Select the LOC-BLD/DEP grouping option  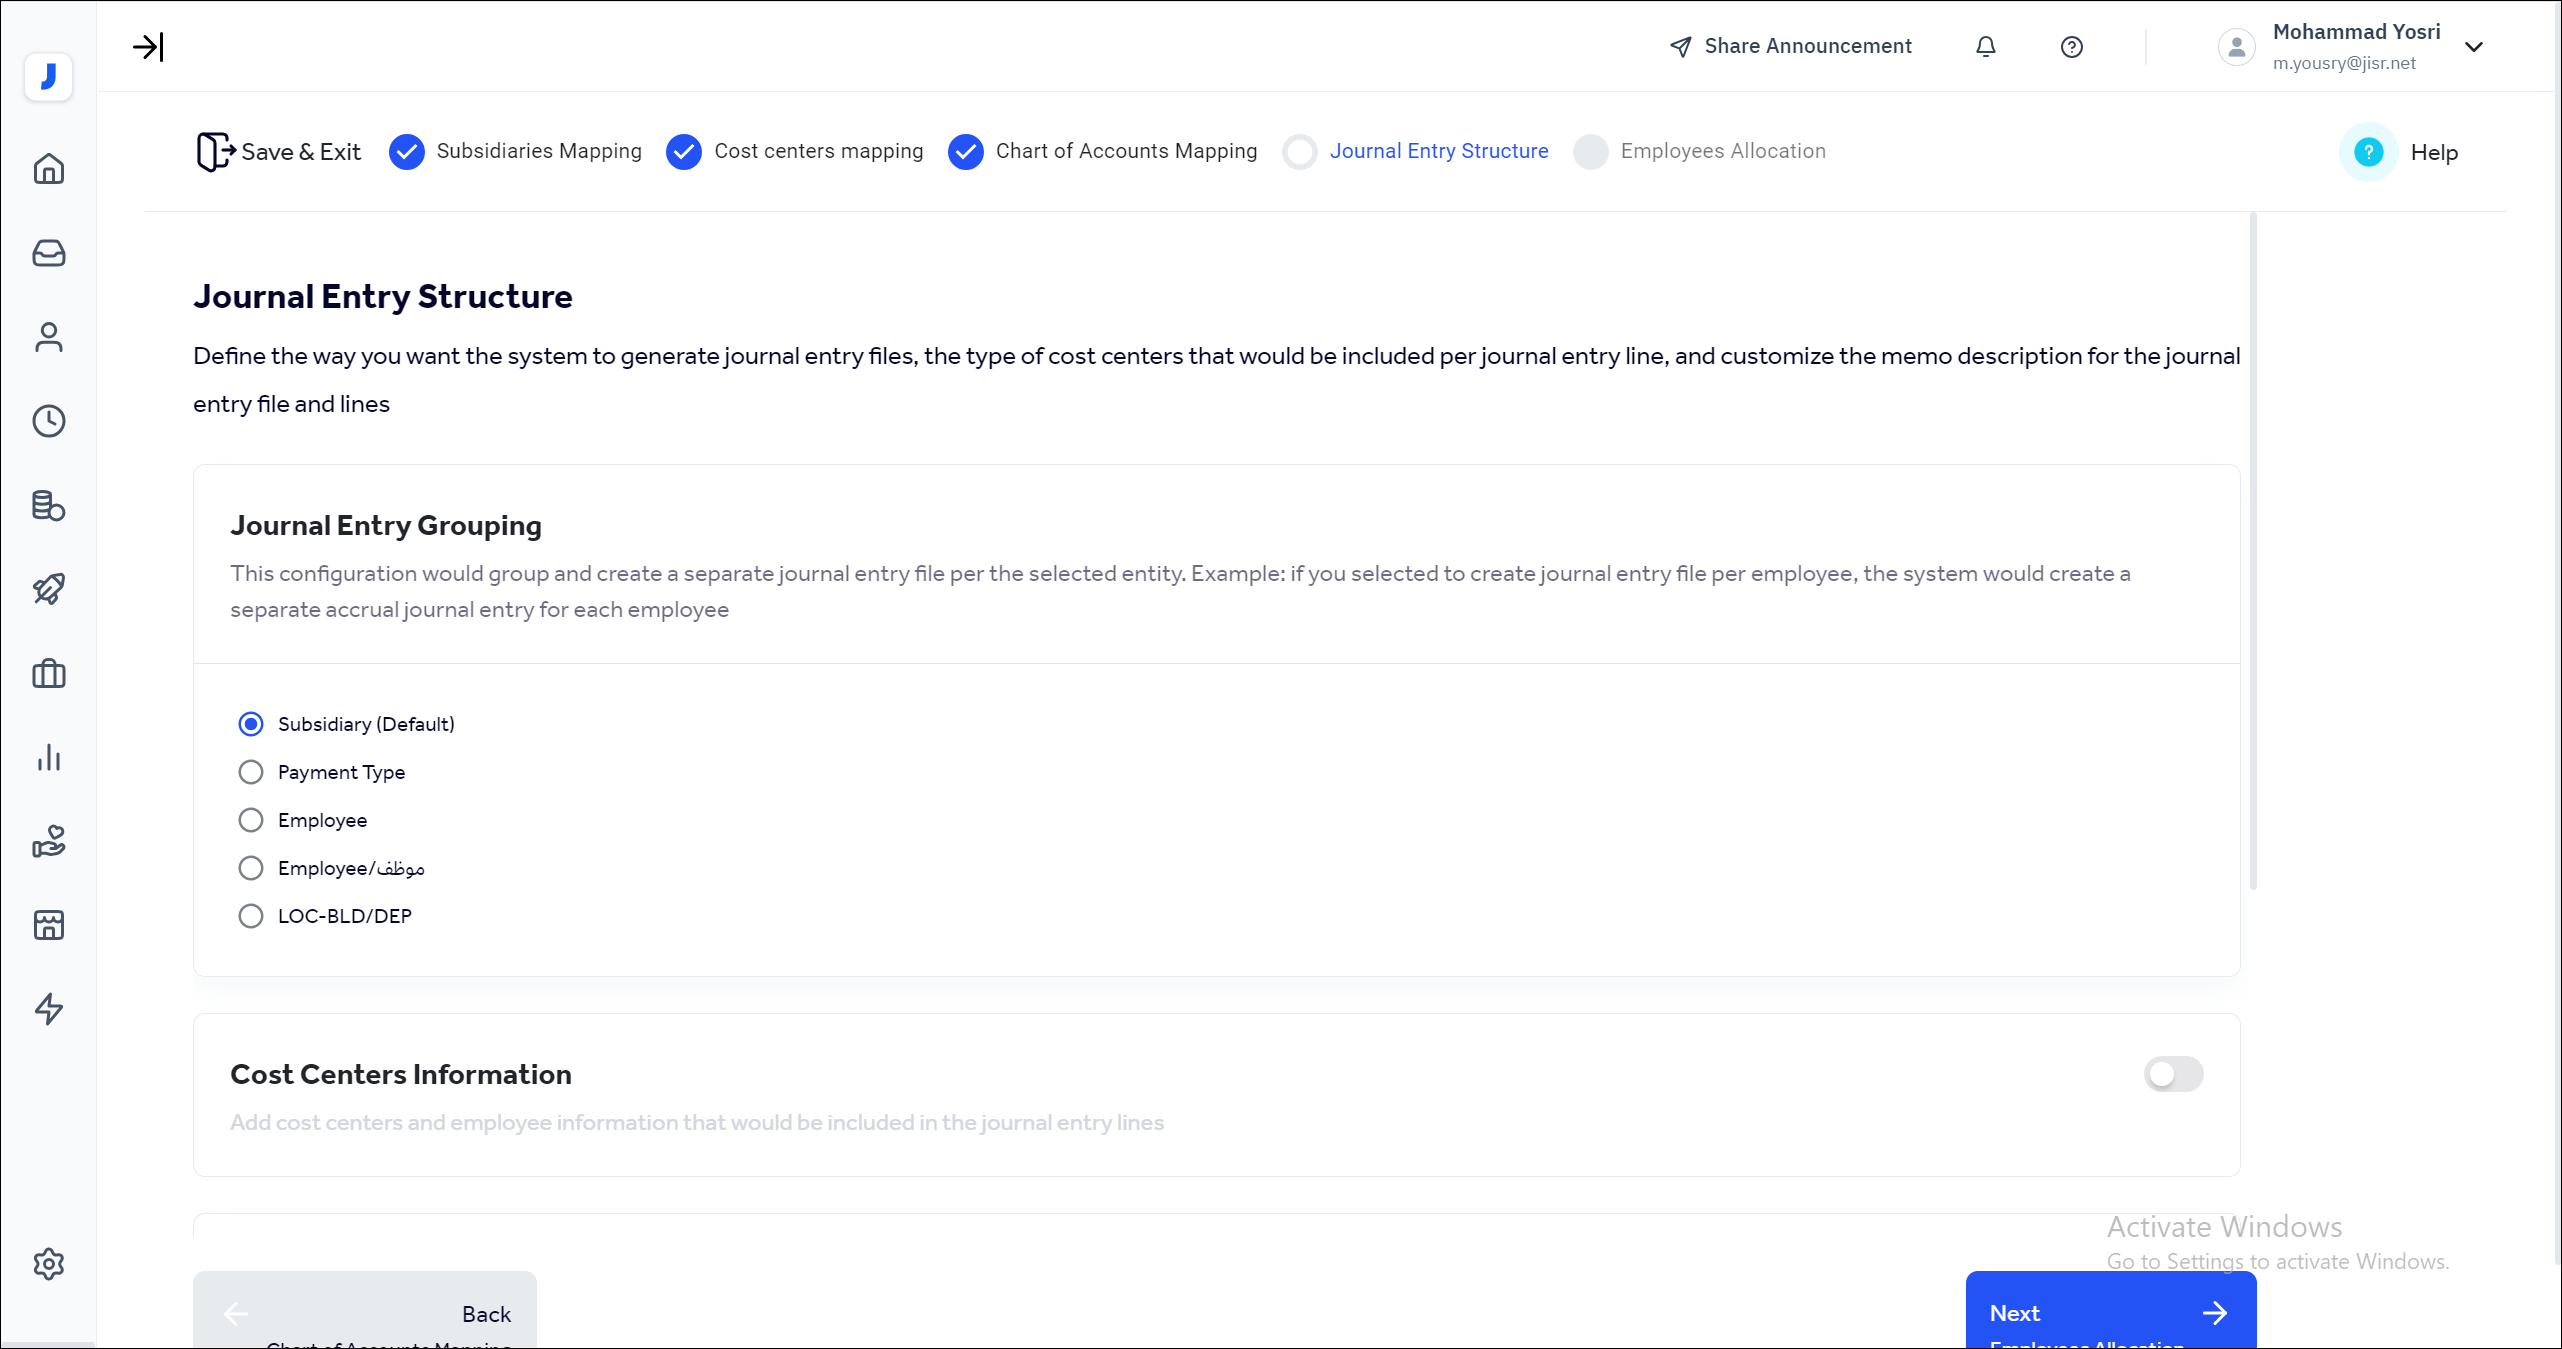pyautogui.click(x=250, y=915)
